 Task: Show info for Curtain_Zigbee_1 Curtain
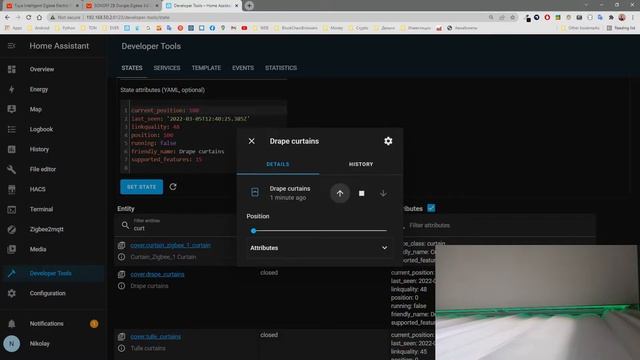[x=121, y=257]
